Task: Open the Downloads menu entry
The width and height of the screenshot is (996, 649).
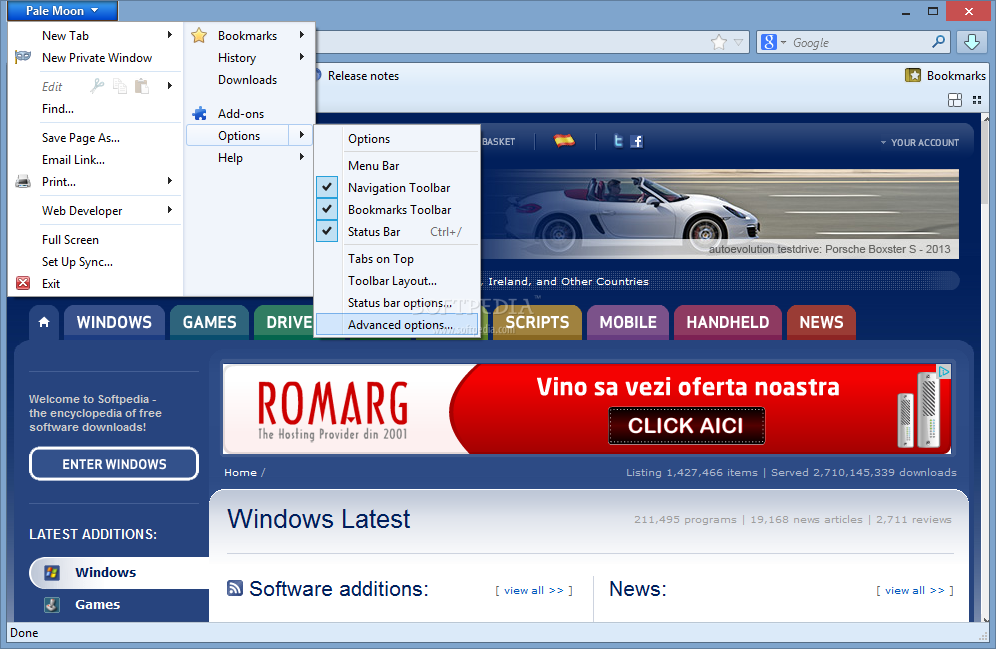Action: (249, 80)
